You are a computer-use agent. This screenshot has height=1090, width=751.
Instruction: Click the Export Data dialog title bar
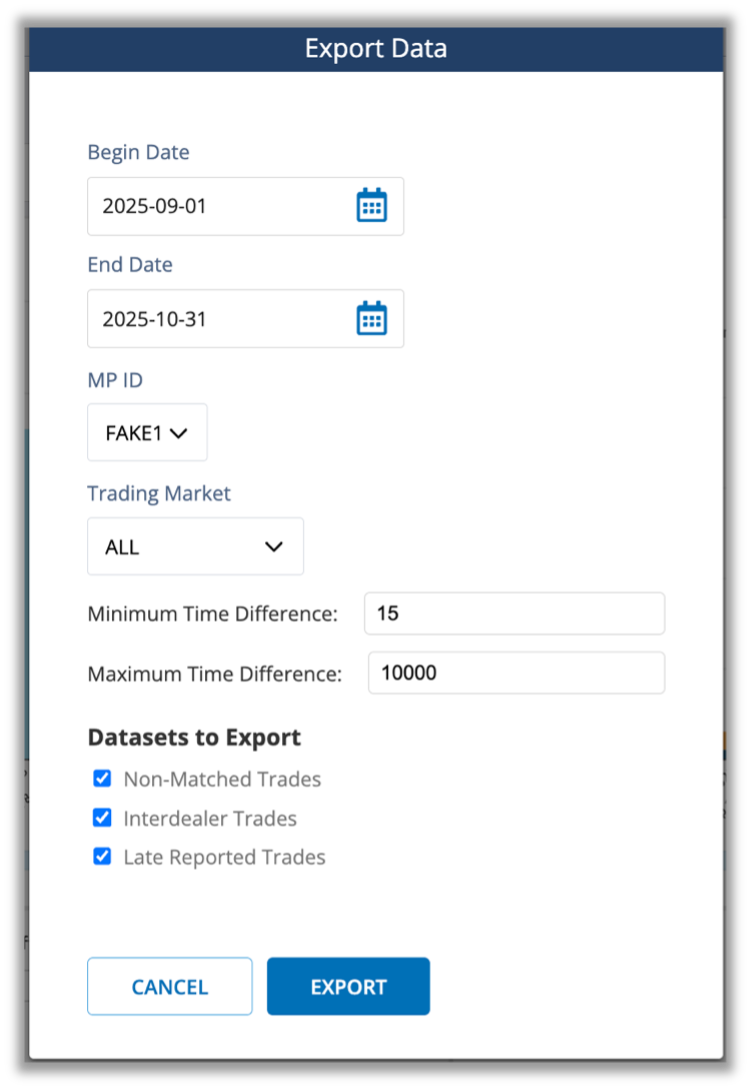376,49
